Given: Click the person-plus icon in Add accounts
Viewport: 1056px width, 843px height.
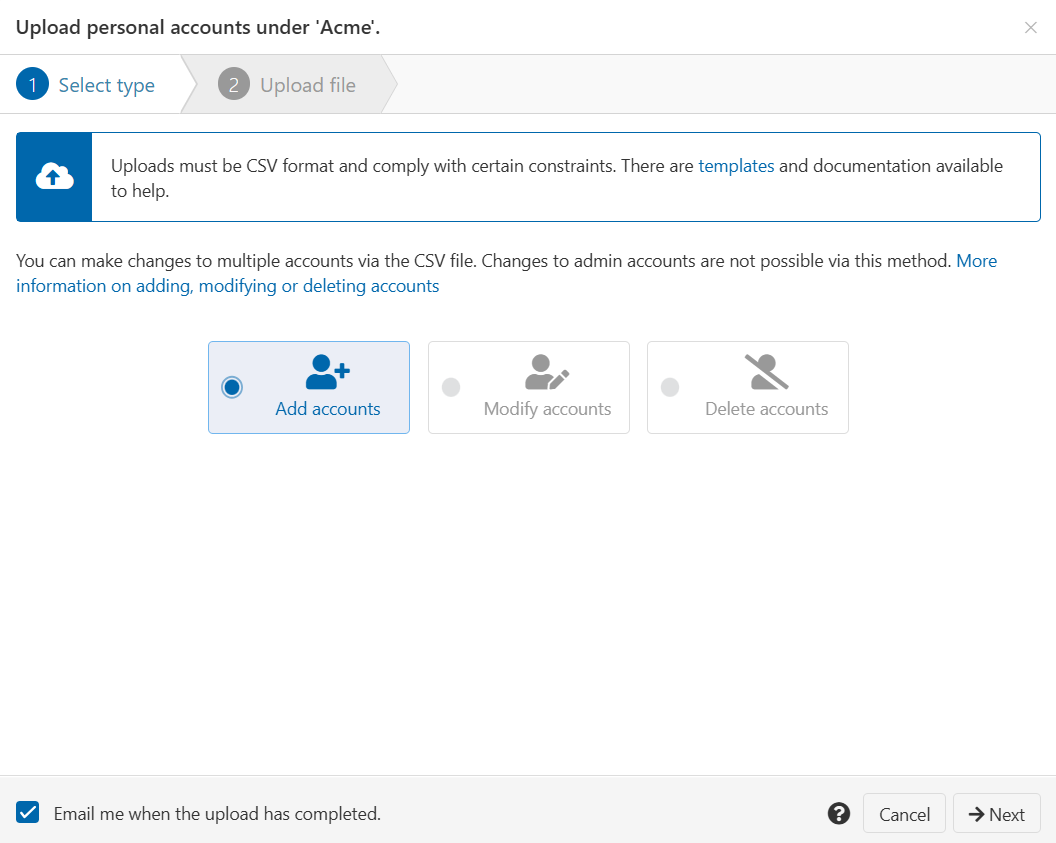Looking at the screenshot, I should coord(325,372).
